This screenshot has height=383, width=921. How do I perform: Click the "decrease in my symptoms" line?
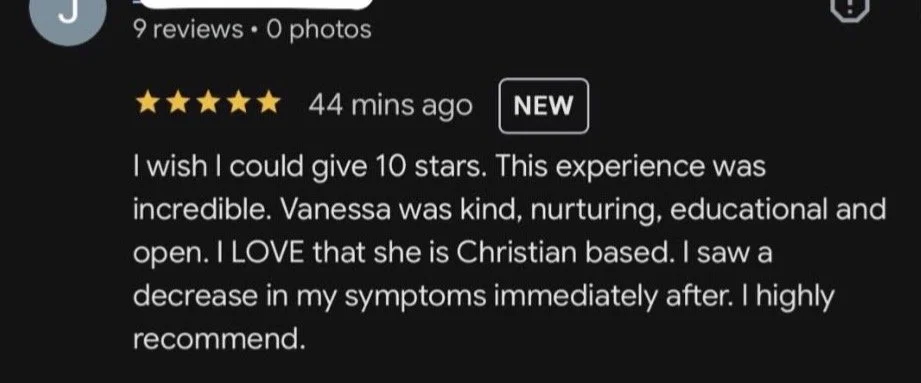pos(310,298)
